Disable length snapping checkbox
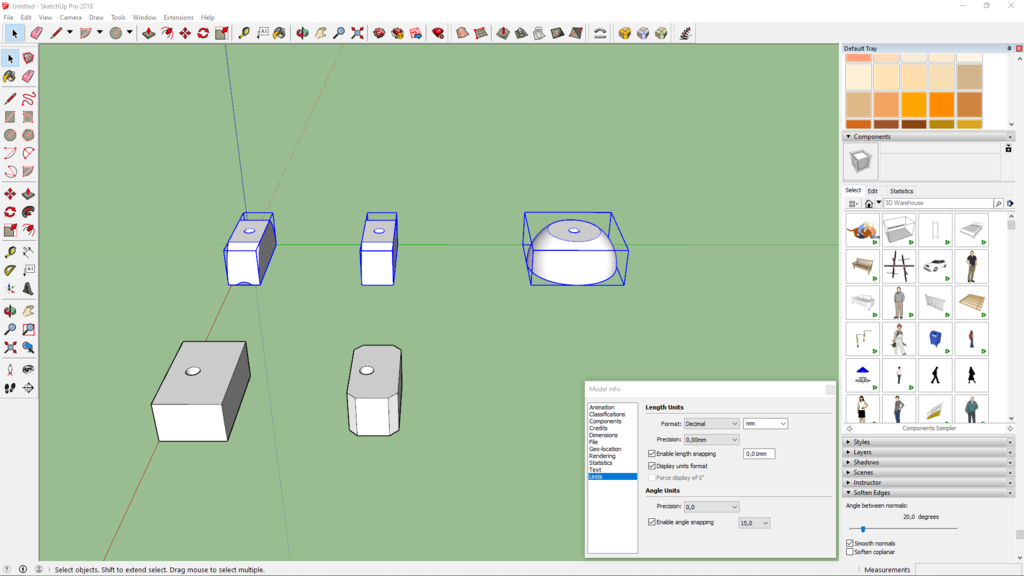 pyautogui.click(x=652, y=454)
